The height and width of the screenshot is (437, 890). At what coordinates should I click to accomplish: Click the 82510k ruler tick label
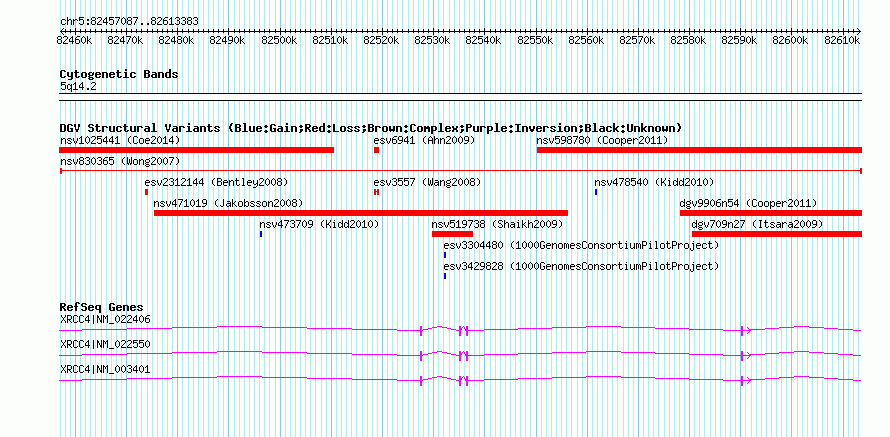[330, 40]
